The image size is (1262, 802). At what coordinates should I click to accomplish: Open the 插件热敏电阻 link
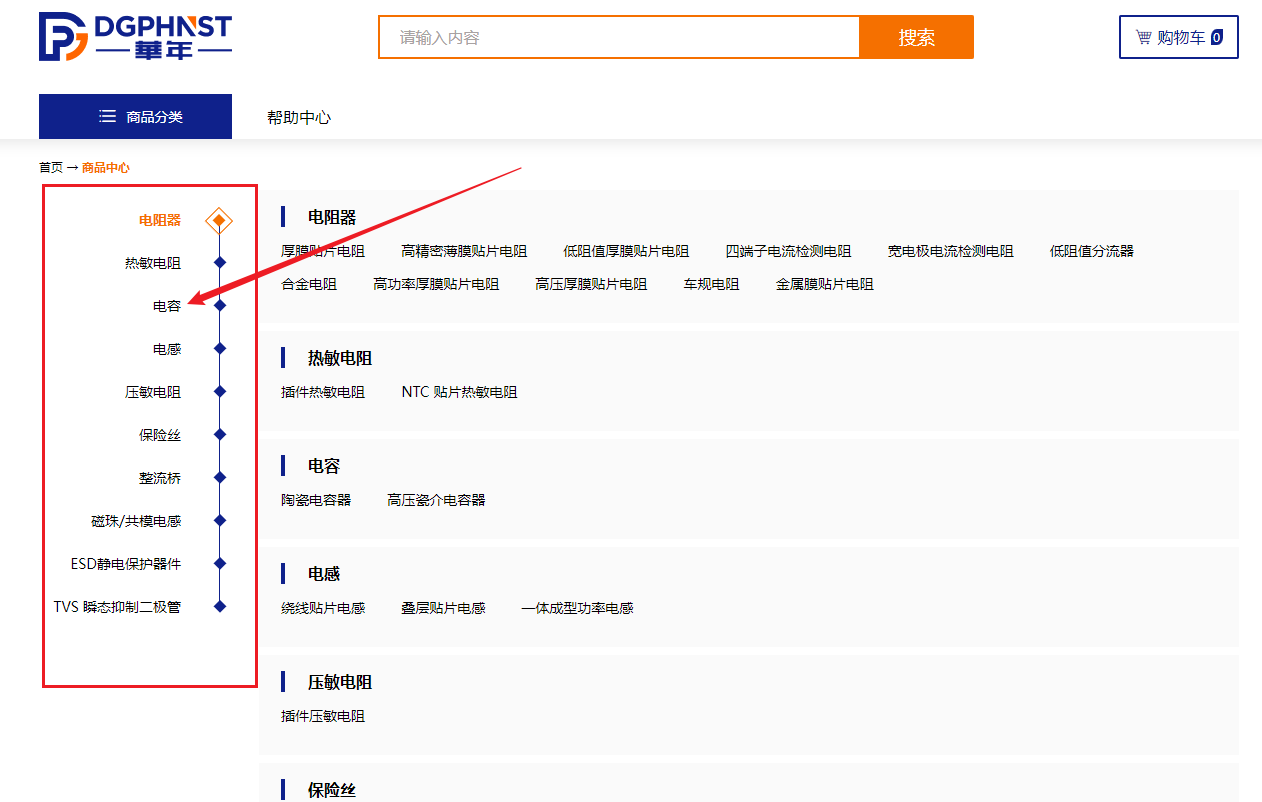(323, 392)
